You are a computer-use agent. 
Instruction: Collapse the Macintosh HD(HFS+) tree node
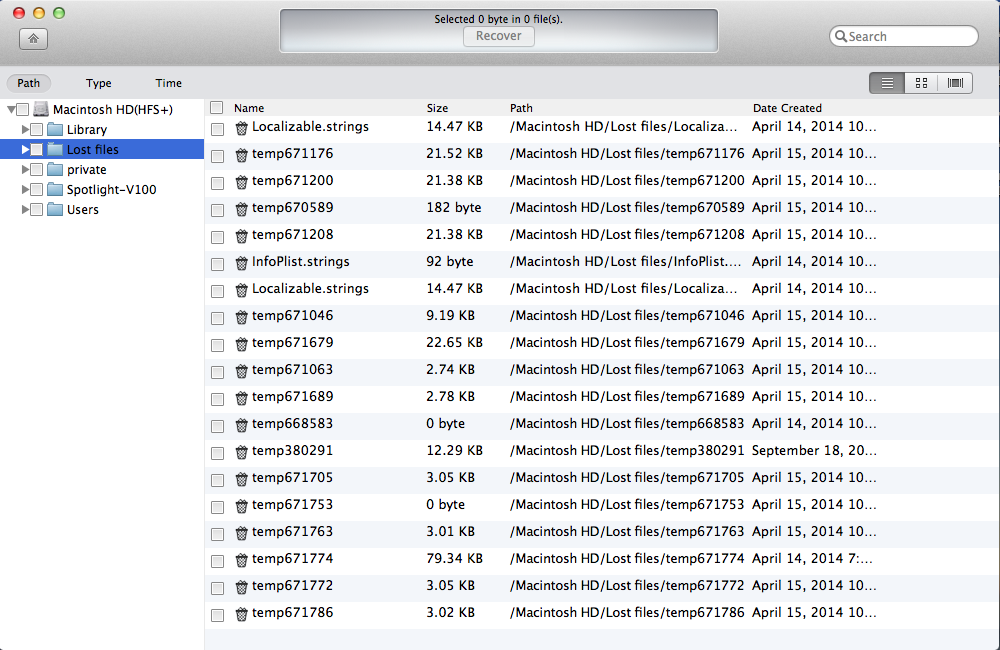point(11,110)
